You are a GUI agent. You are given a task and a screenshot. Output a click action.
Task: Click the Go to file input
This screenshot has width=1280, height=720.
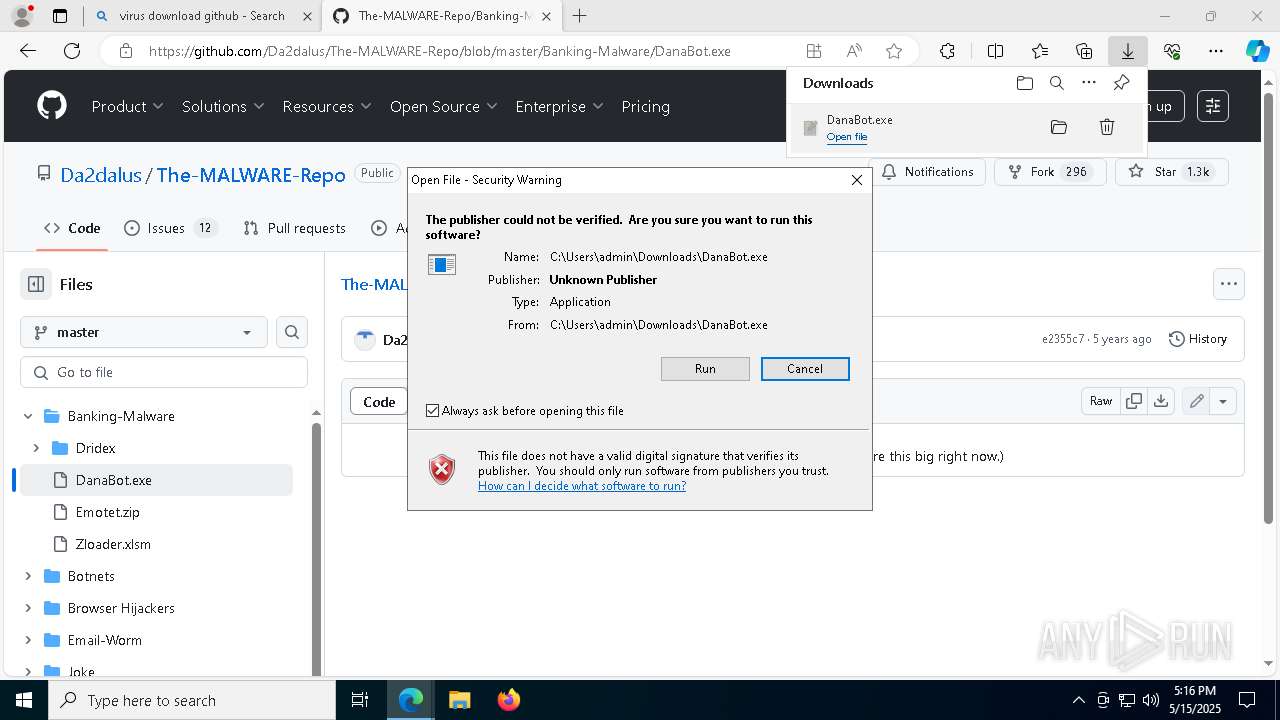[164, 372]
